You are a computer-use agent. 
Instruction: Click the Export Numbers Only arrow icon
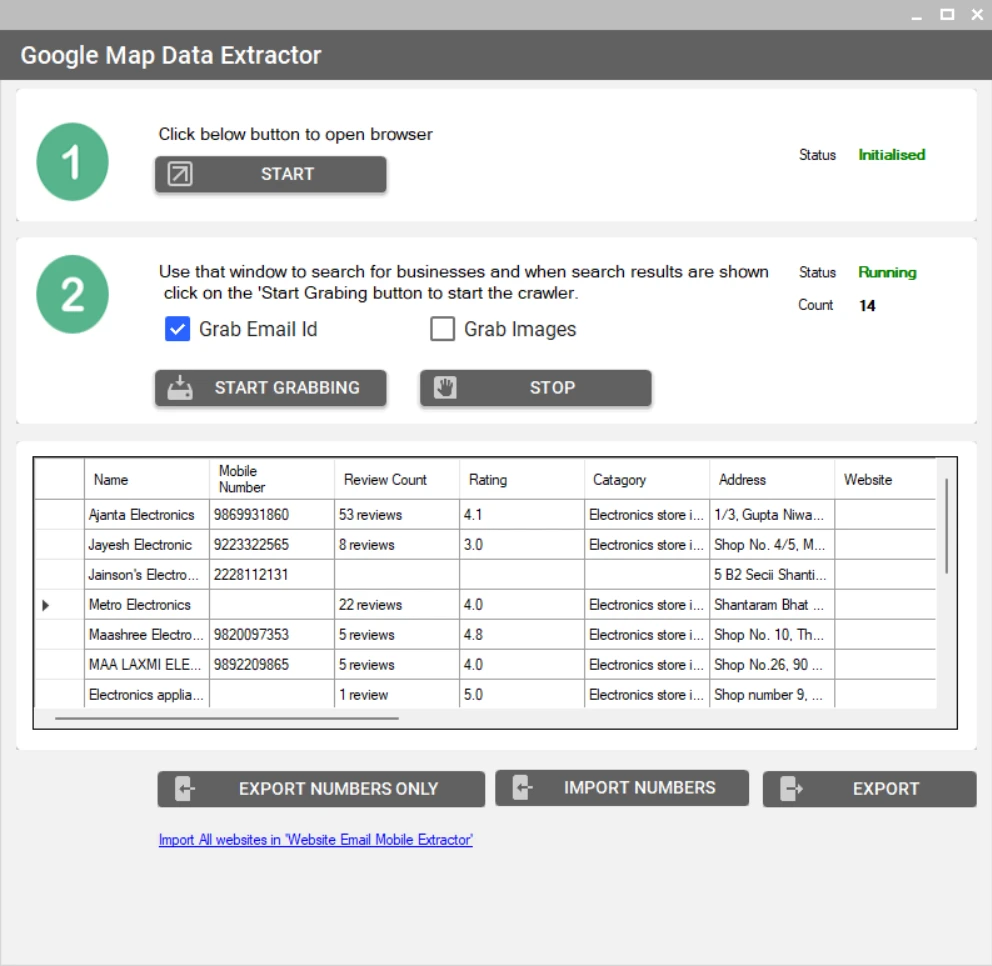[184, 789]
